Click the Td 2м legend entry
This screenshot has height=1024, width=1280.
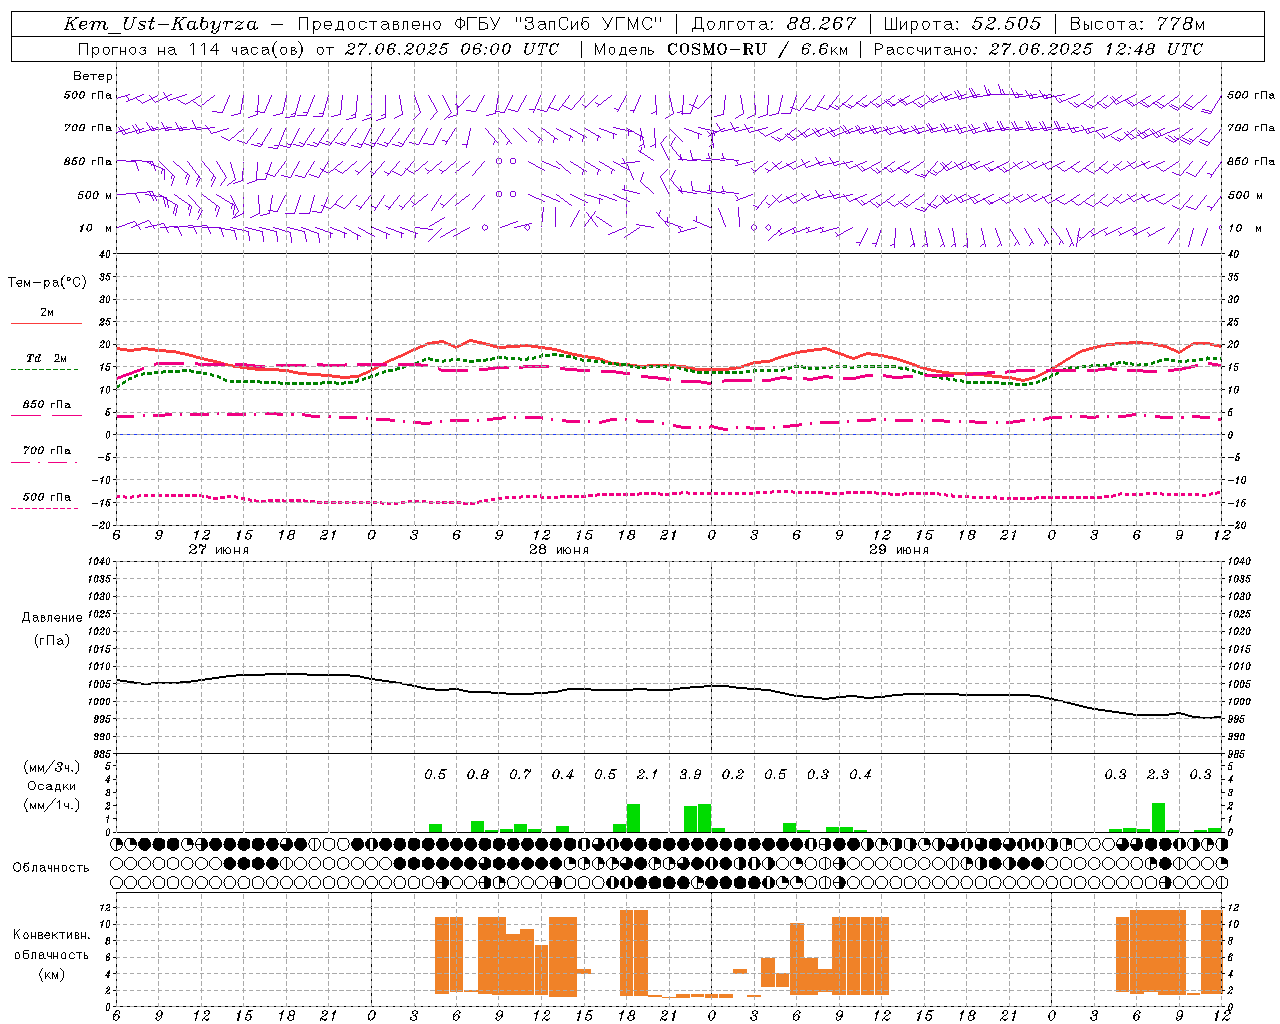pyautogui.click(x=46, y=358)
